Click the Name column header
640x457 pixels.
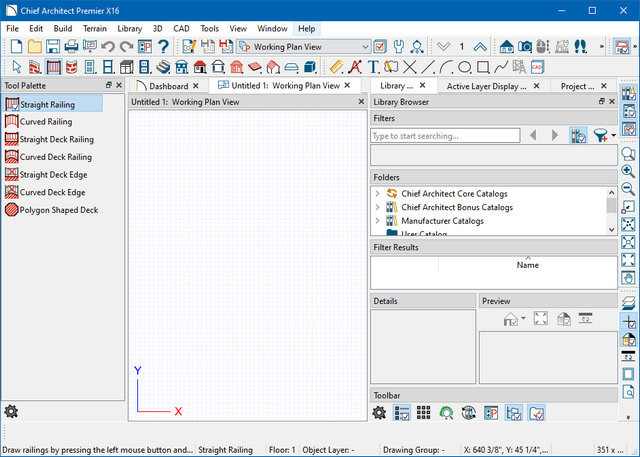coord(527,265)
